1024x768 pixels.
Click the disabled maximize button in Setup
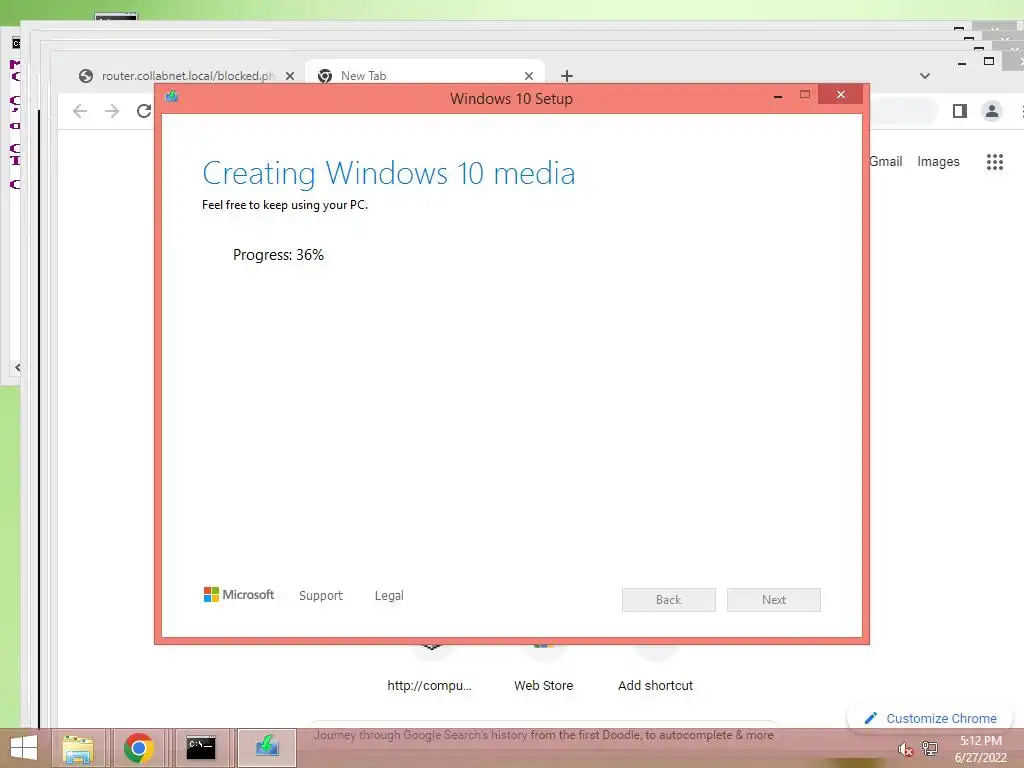[805, 95]
